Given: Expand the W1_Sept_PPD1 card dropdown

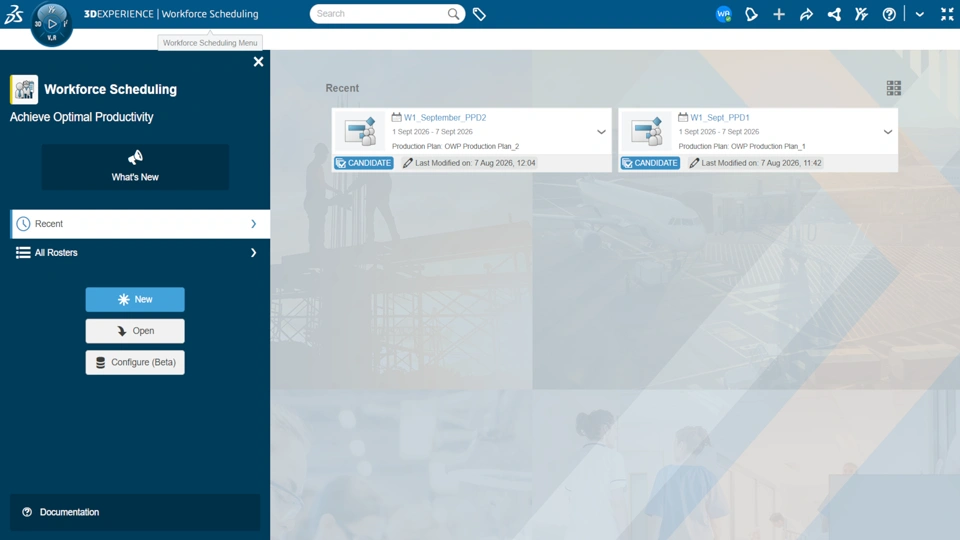Looking at the screenshot, I should point(888,132).
